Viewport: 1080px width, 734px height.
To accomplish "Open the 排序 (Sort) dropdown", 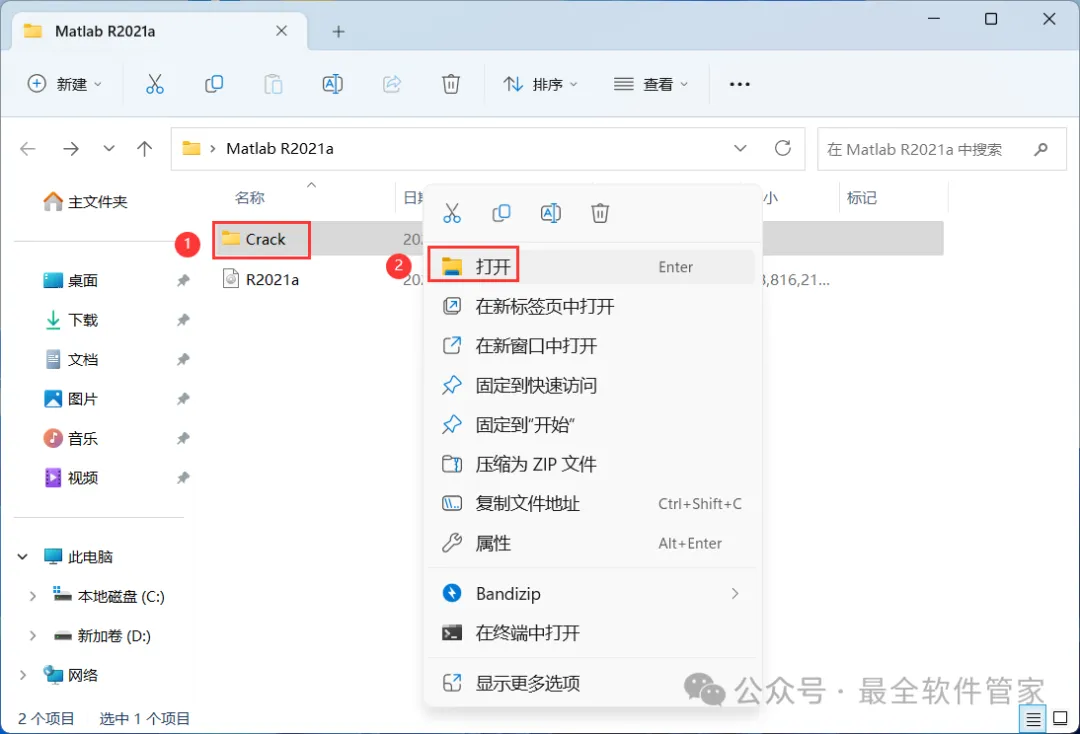I will [x=541, y=84].
